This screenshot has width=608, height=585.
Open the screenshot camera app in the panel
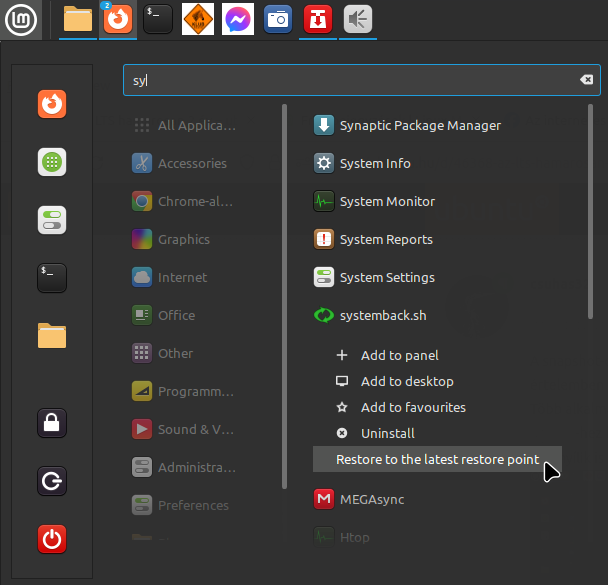(278, 19)
